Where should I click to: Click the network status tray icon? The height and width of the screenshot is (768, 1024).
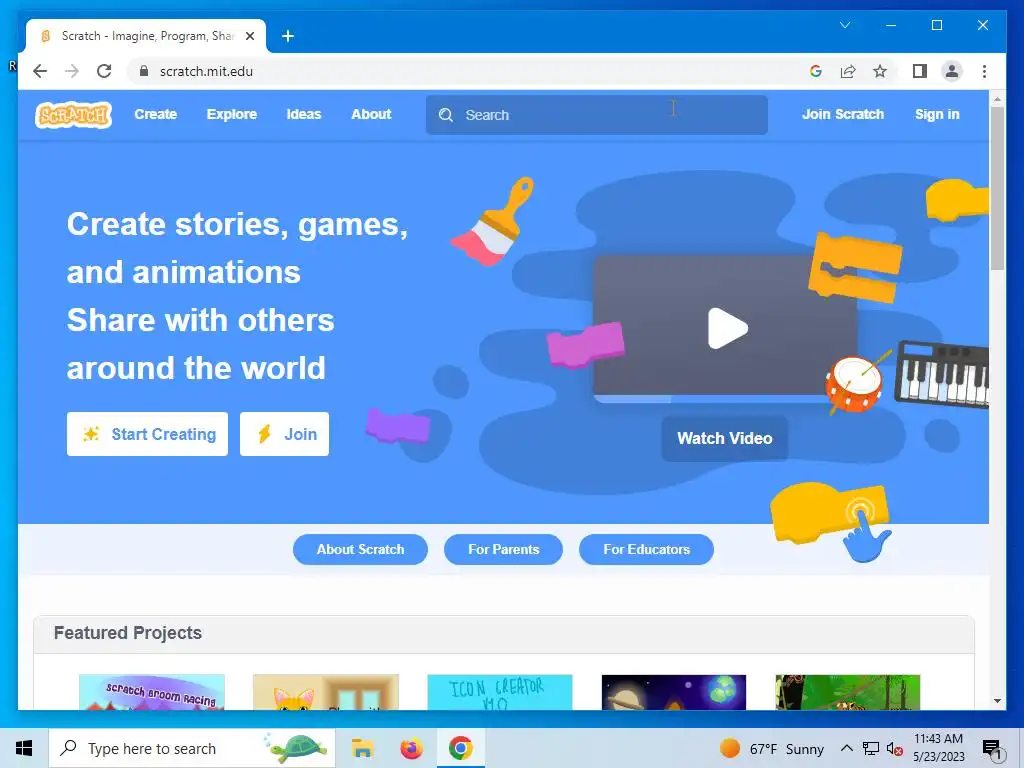tap(871, 748)
